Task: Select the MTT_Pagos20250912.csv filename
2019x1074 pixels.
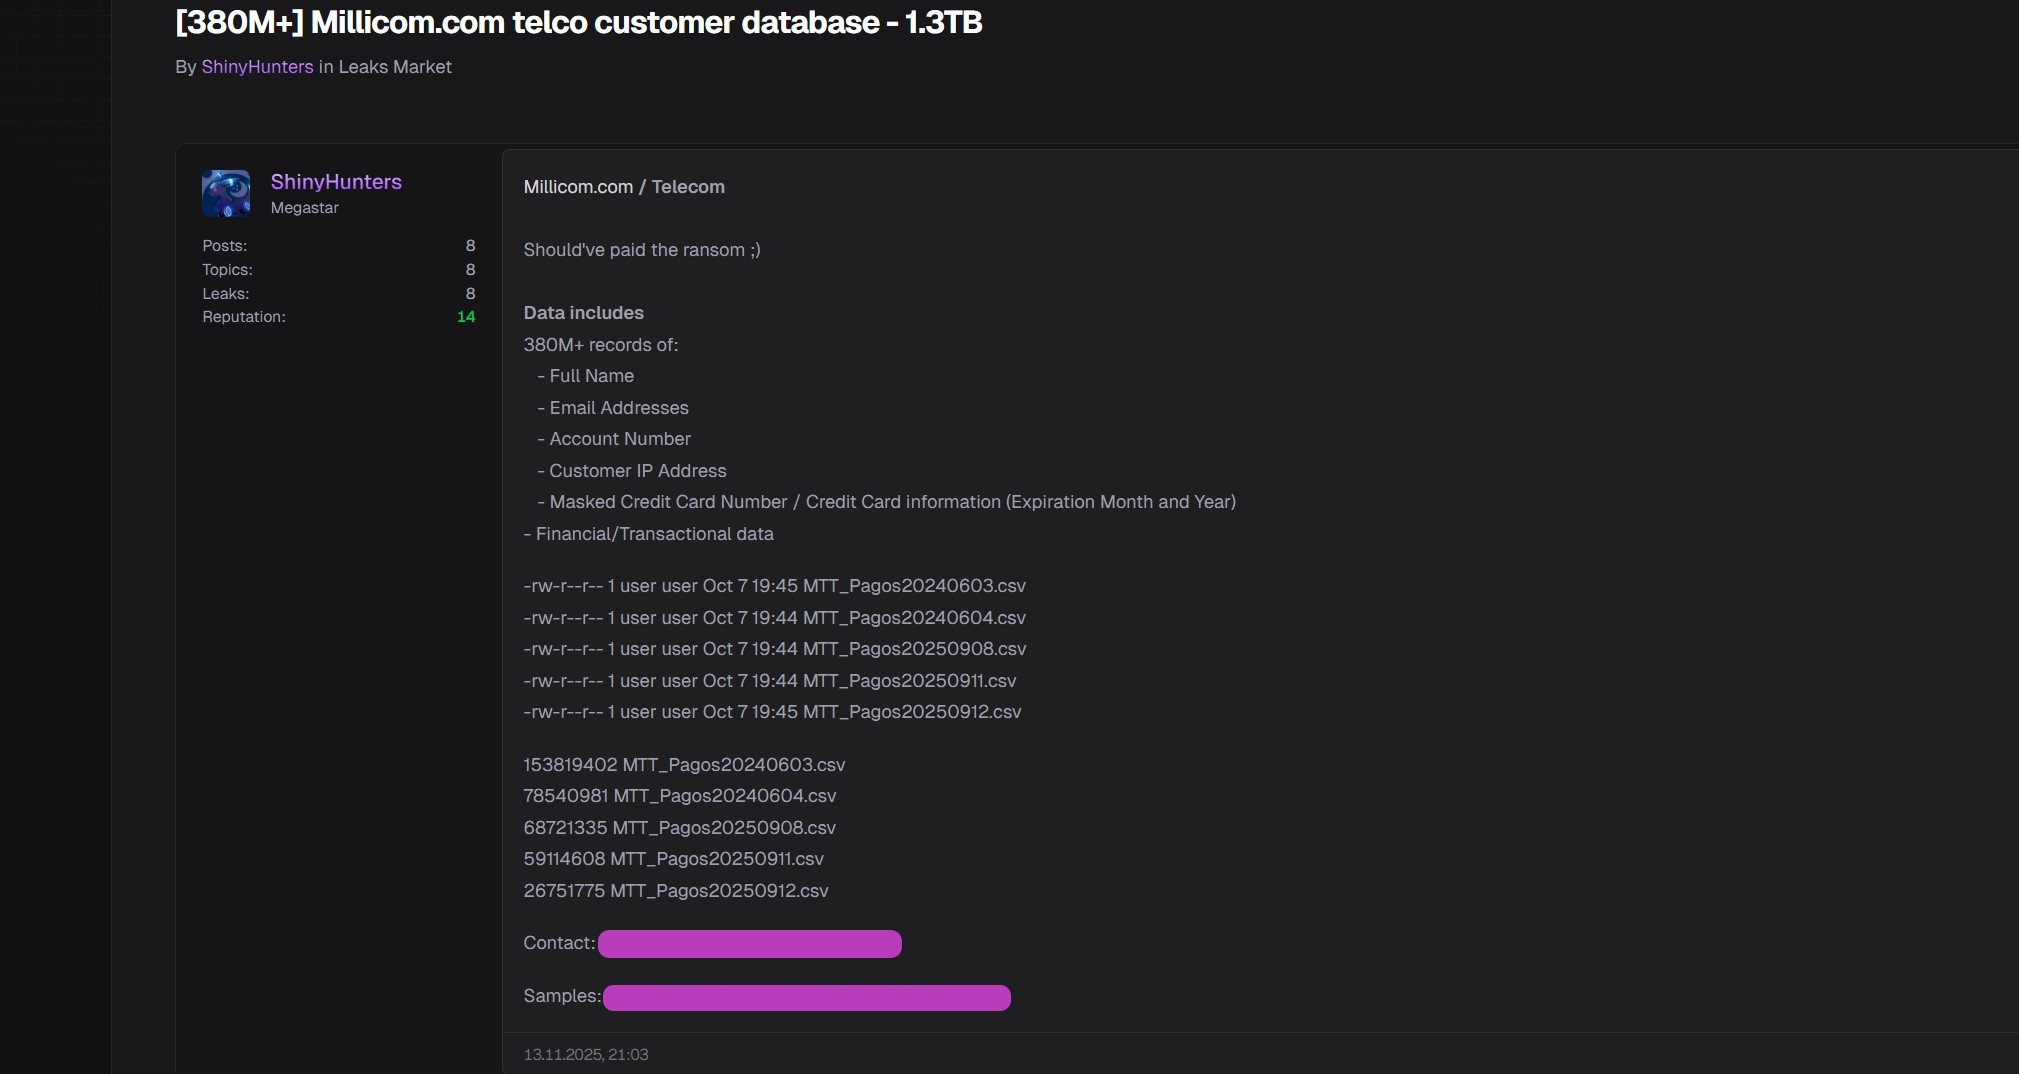Action: (912, 712)
